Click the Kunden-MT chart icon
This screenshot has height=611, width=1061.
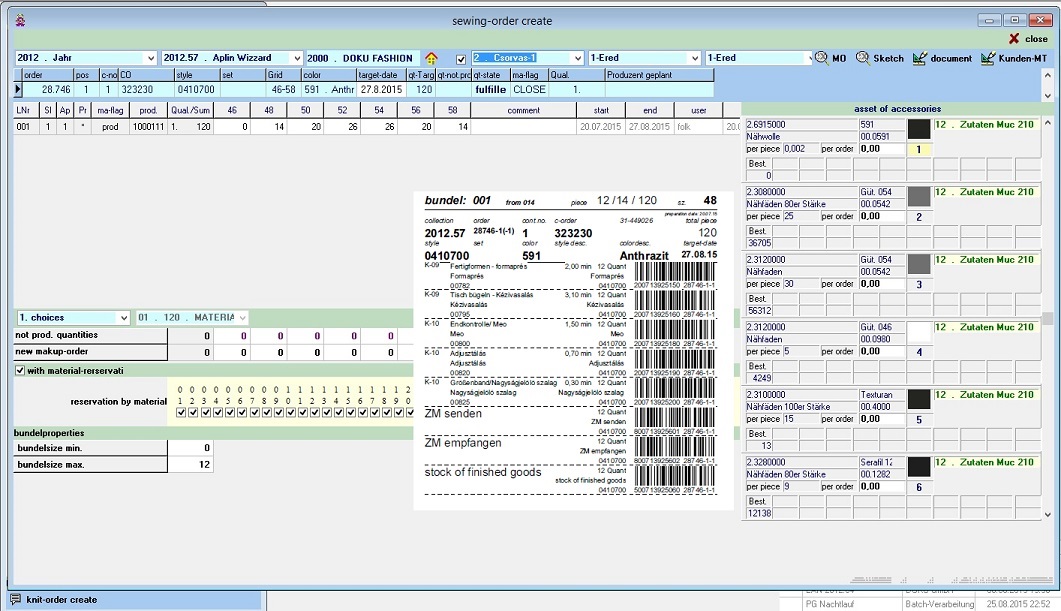(x=988, y=58)
